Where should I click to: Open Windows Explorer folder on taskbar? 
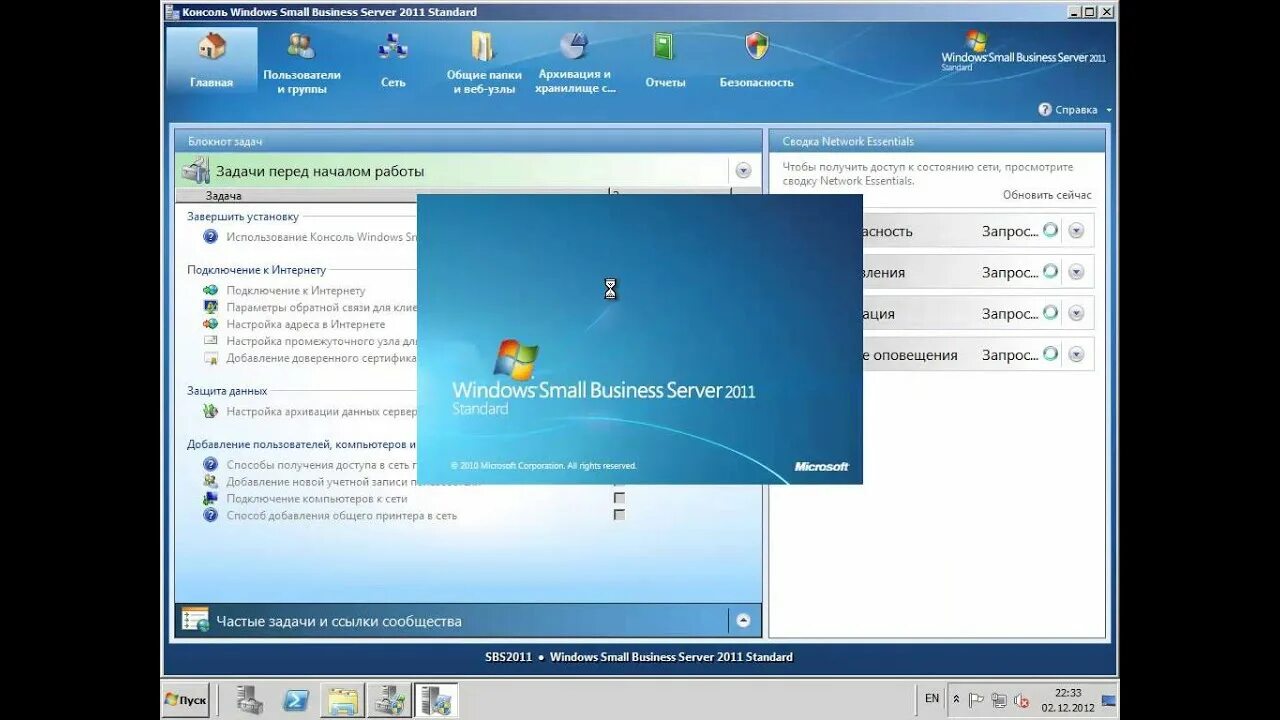point(343,700)
